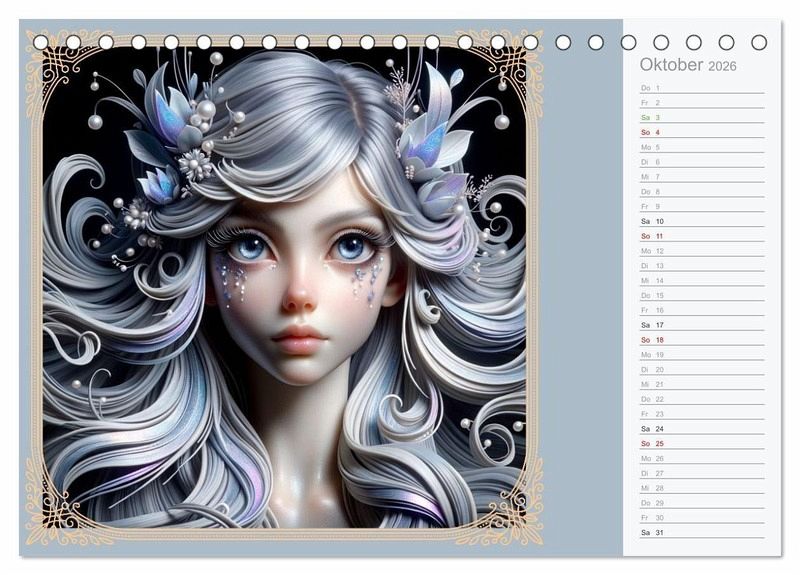The image size is (800, 575).
Task: Select the Sa 24 date row
Action: (x=700, y=429)
